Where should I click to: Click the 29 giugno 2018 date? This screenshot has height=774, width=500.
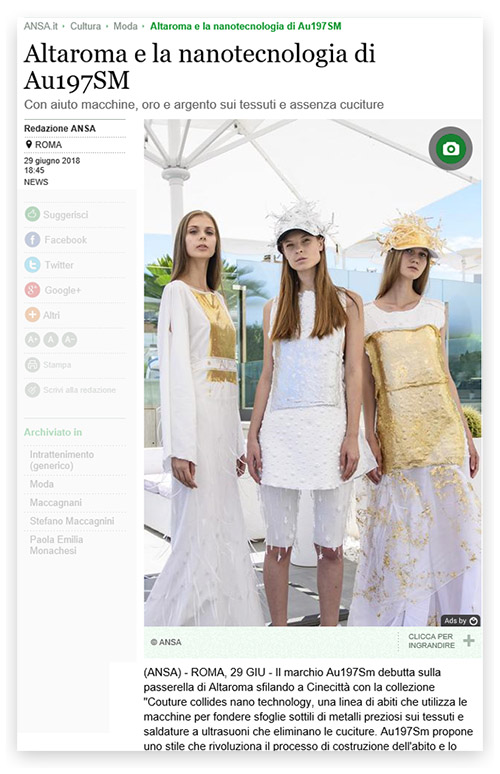pyautogui.click(x=52, y=160)
